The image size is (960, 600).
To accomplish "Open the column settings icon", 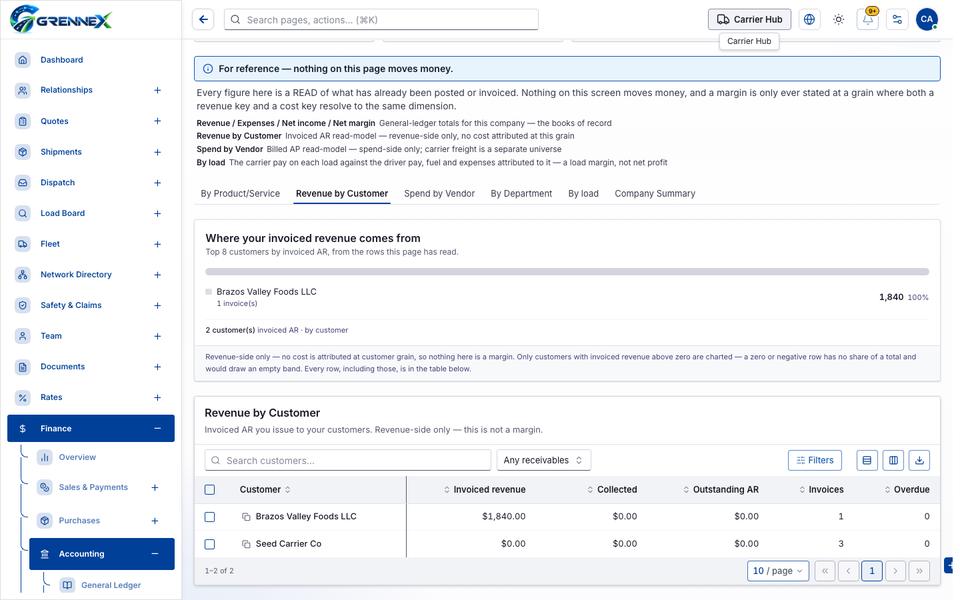I will click(893, 460).
